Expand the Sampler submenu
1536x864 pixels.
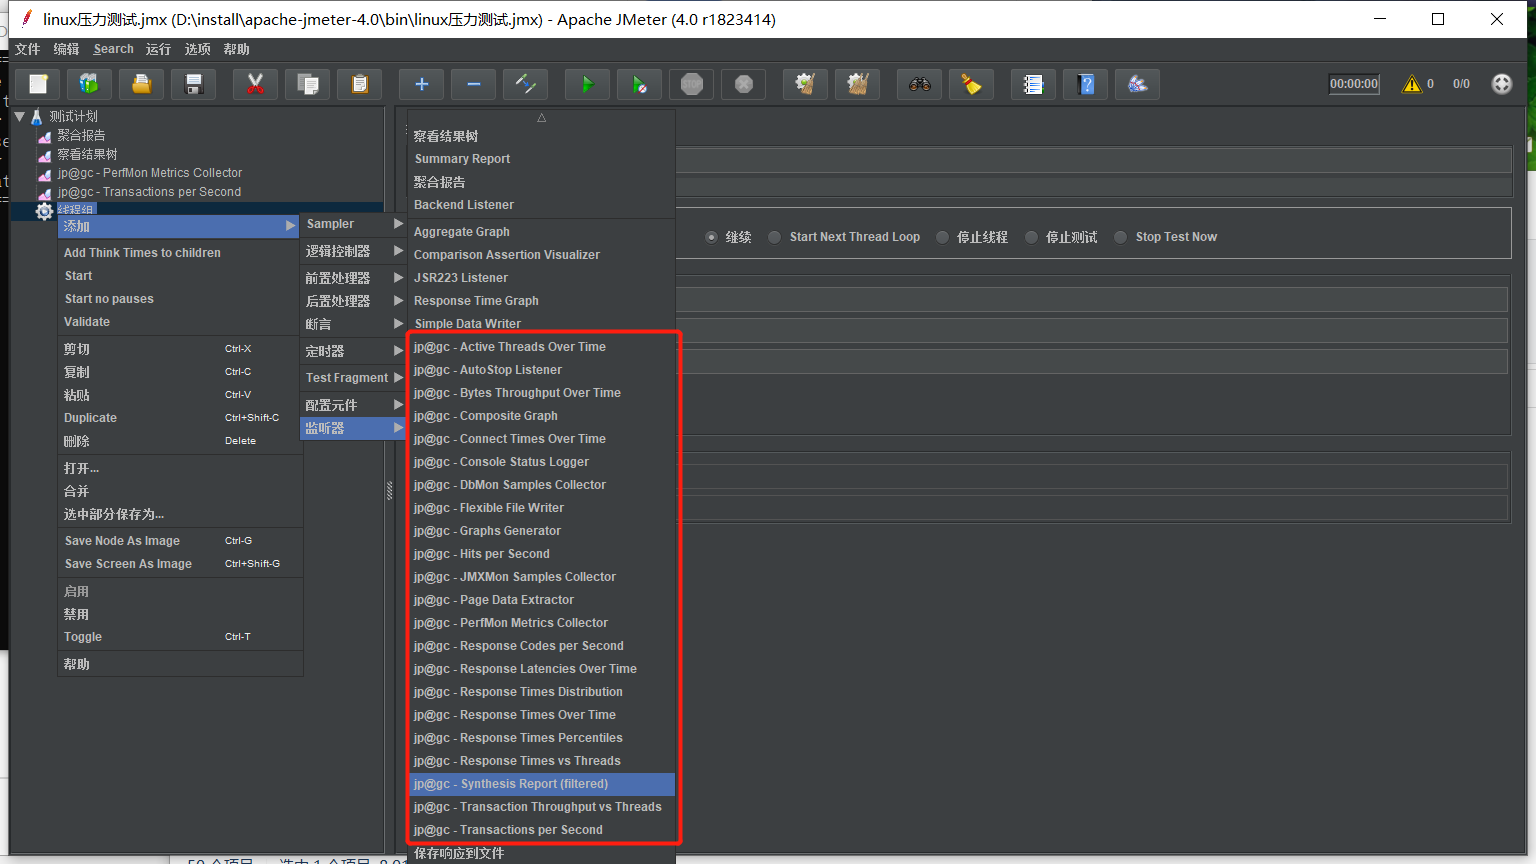(x=353, y=224)
